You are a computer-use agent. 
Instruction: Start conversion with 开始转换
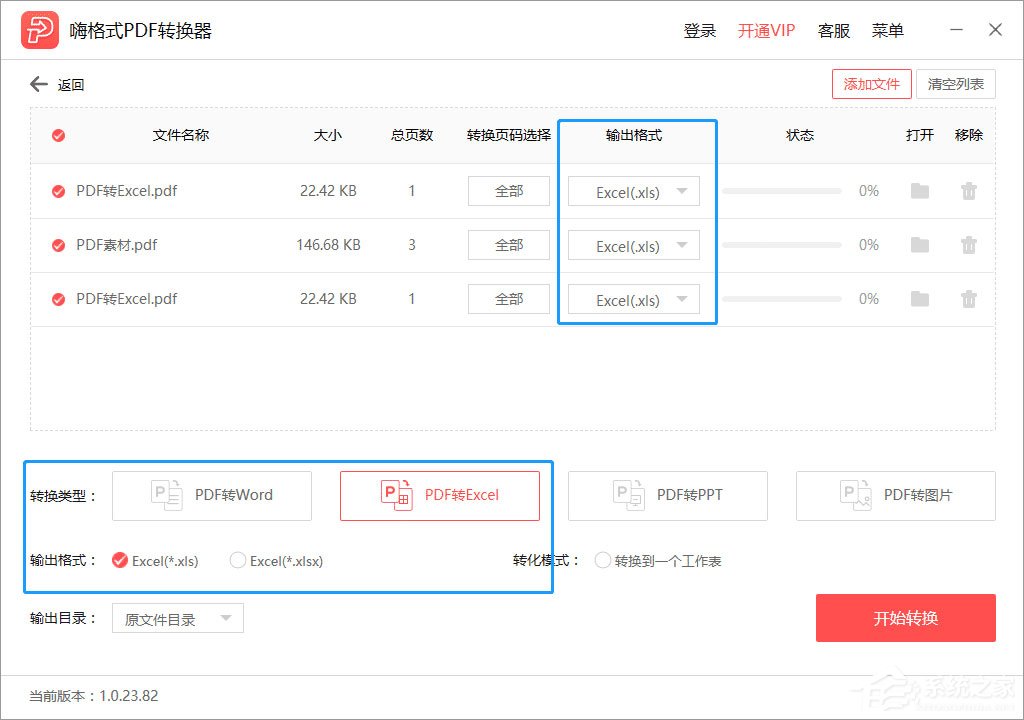click(905, 618)
